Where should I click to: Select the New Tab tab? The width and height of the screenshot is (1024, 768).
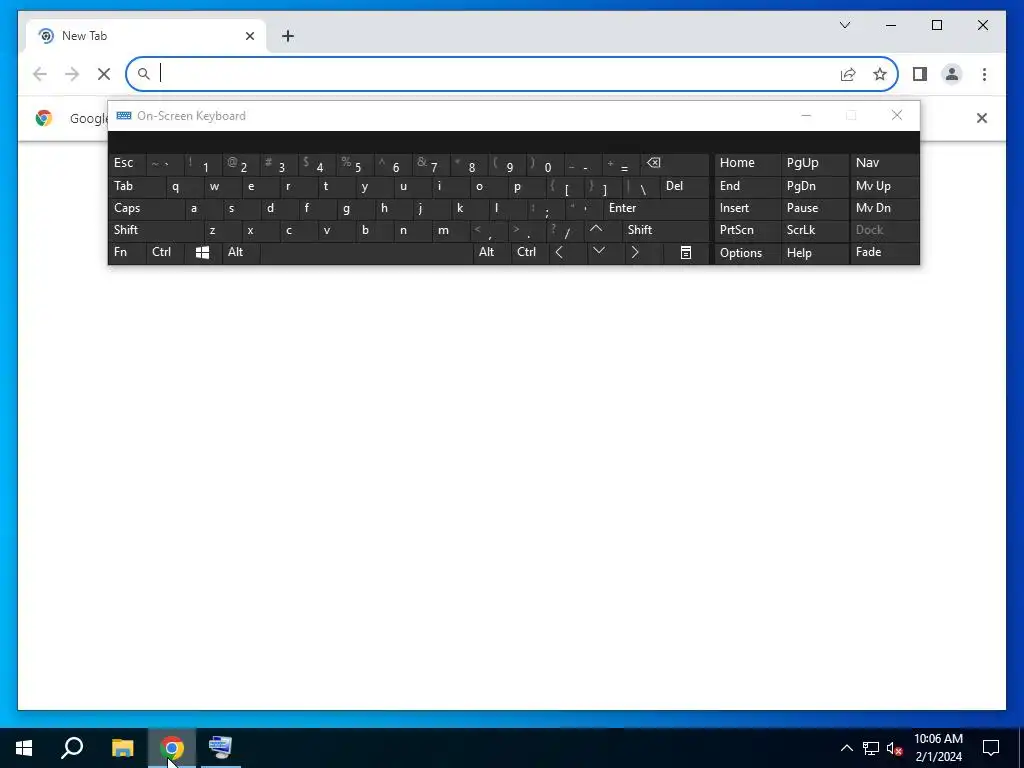[x=145, y=36]
